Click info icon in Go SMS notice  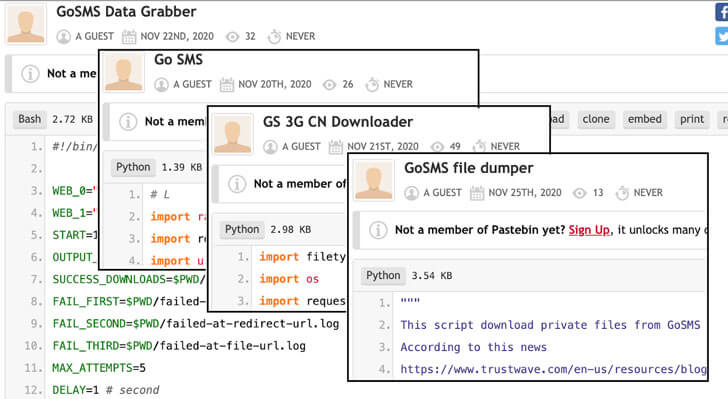128,122
